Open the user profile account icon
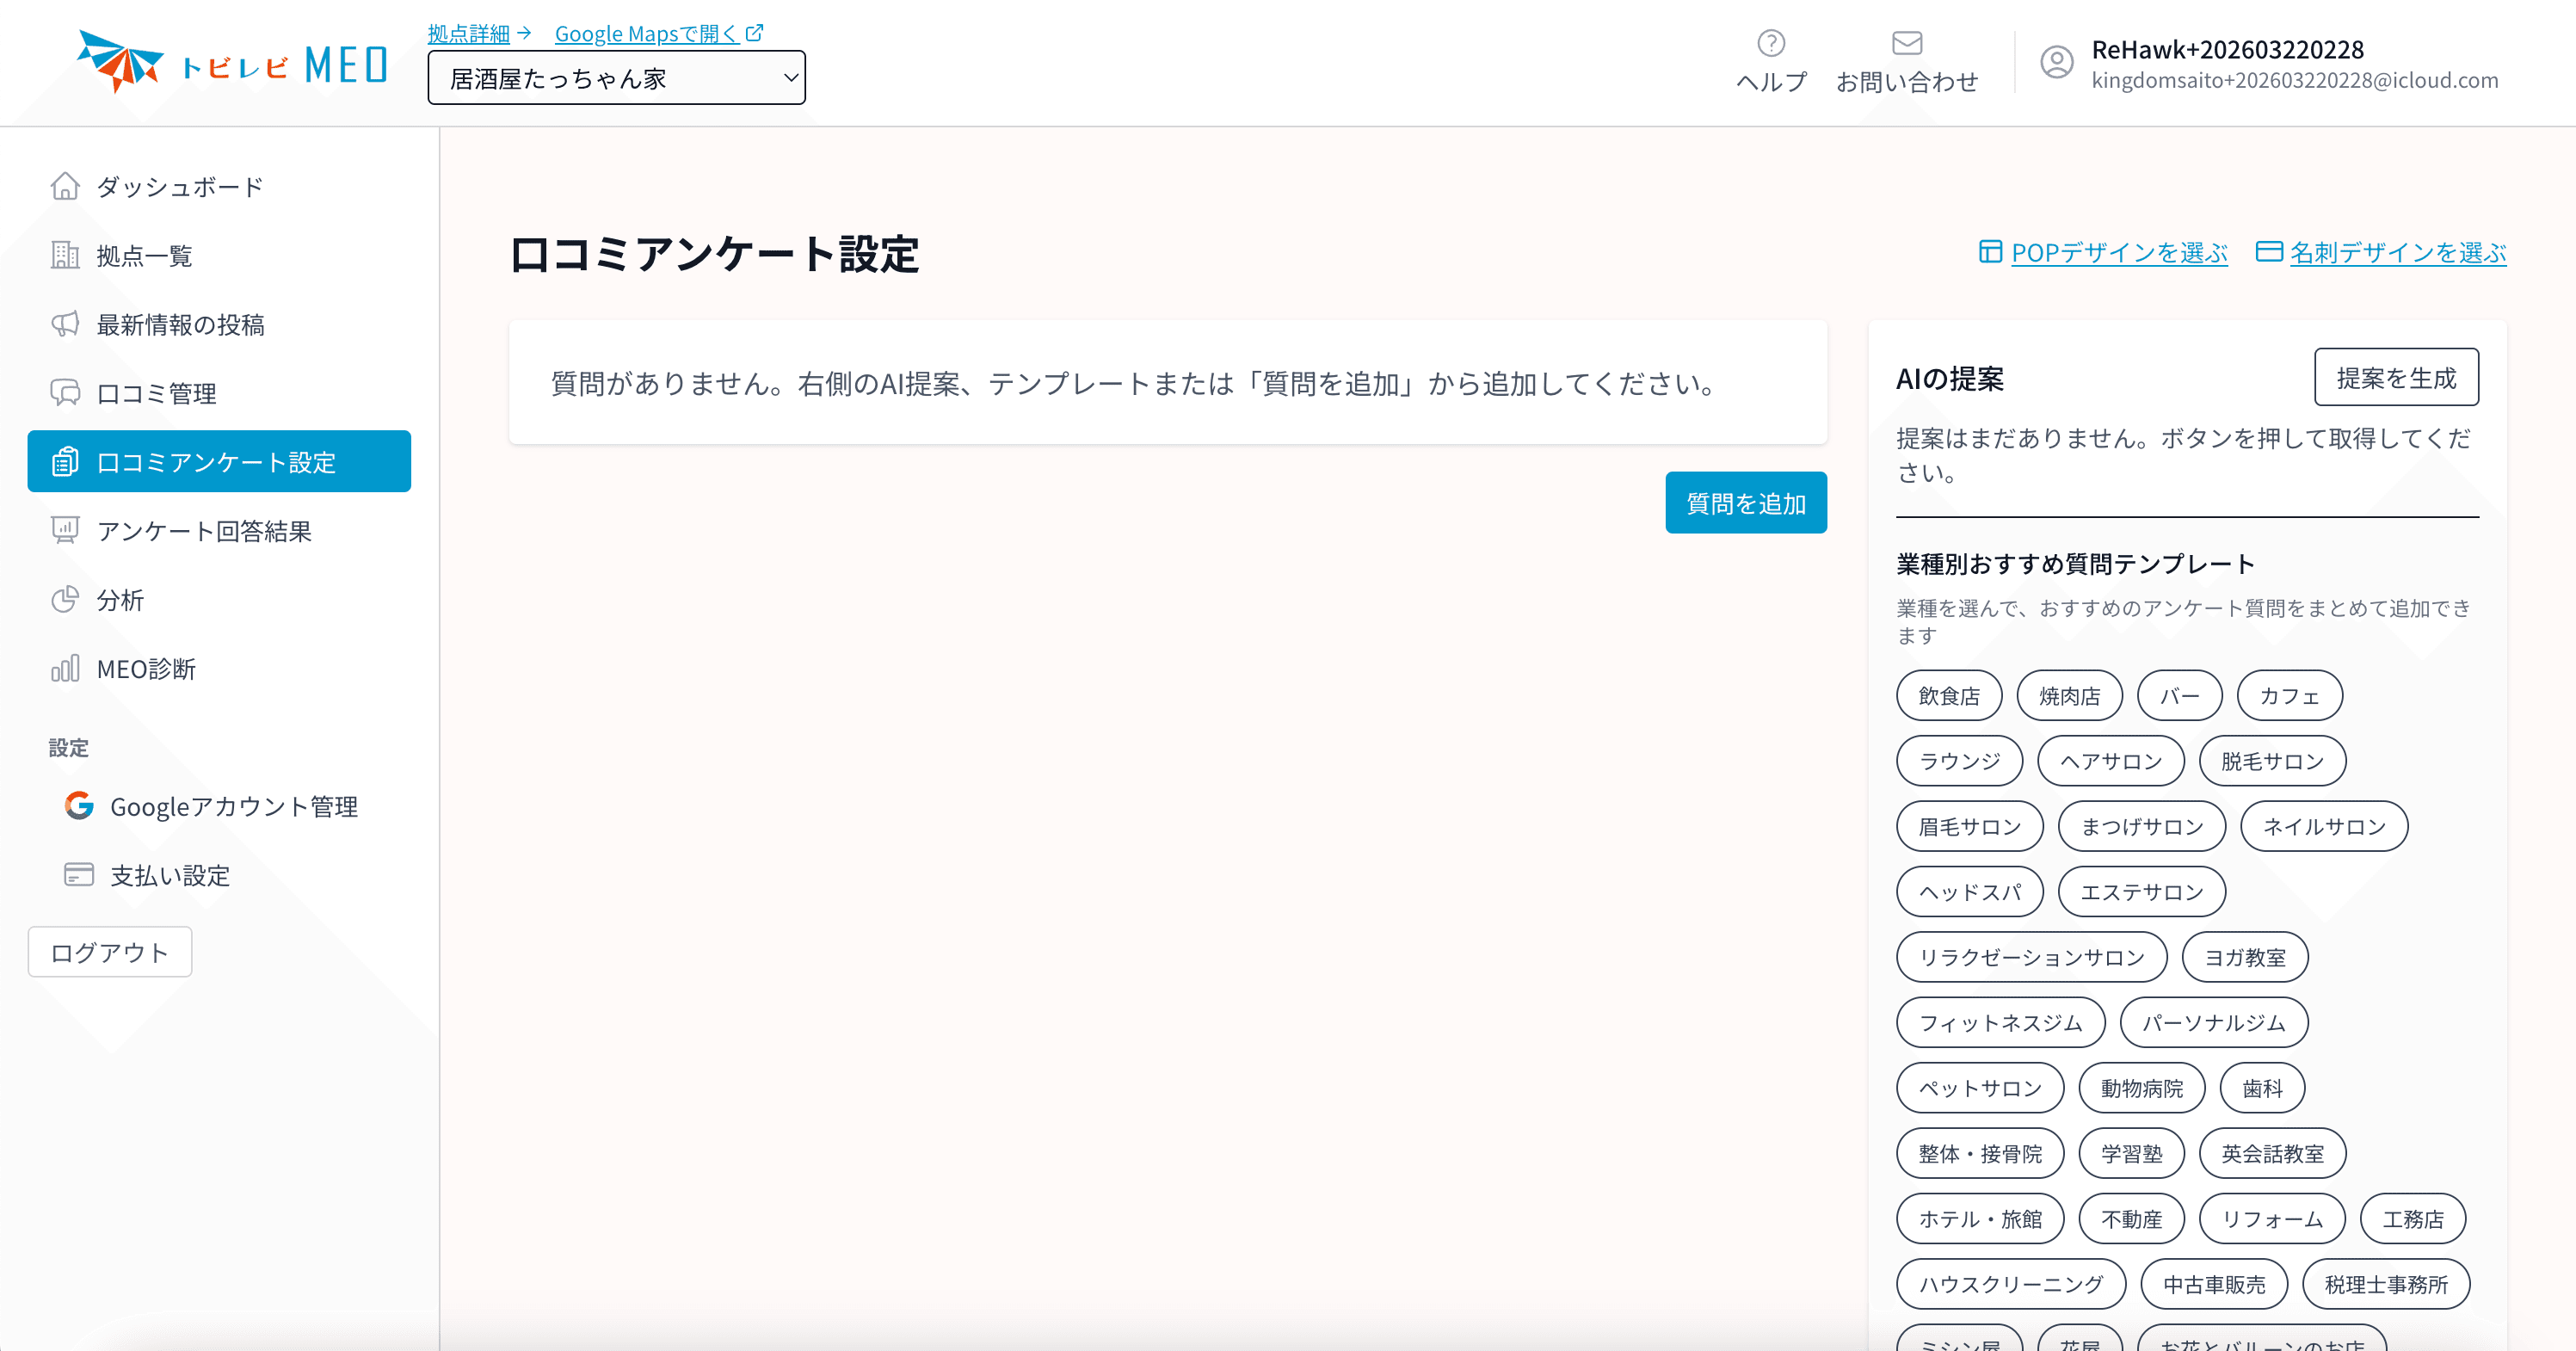2576x1351 pixels. point(2057,63)
